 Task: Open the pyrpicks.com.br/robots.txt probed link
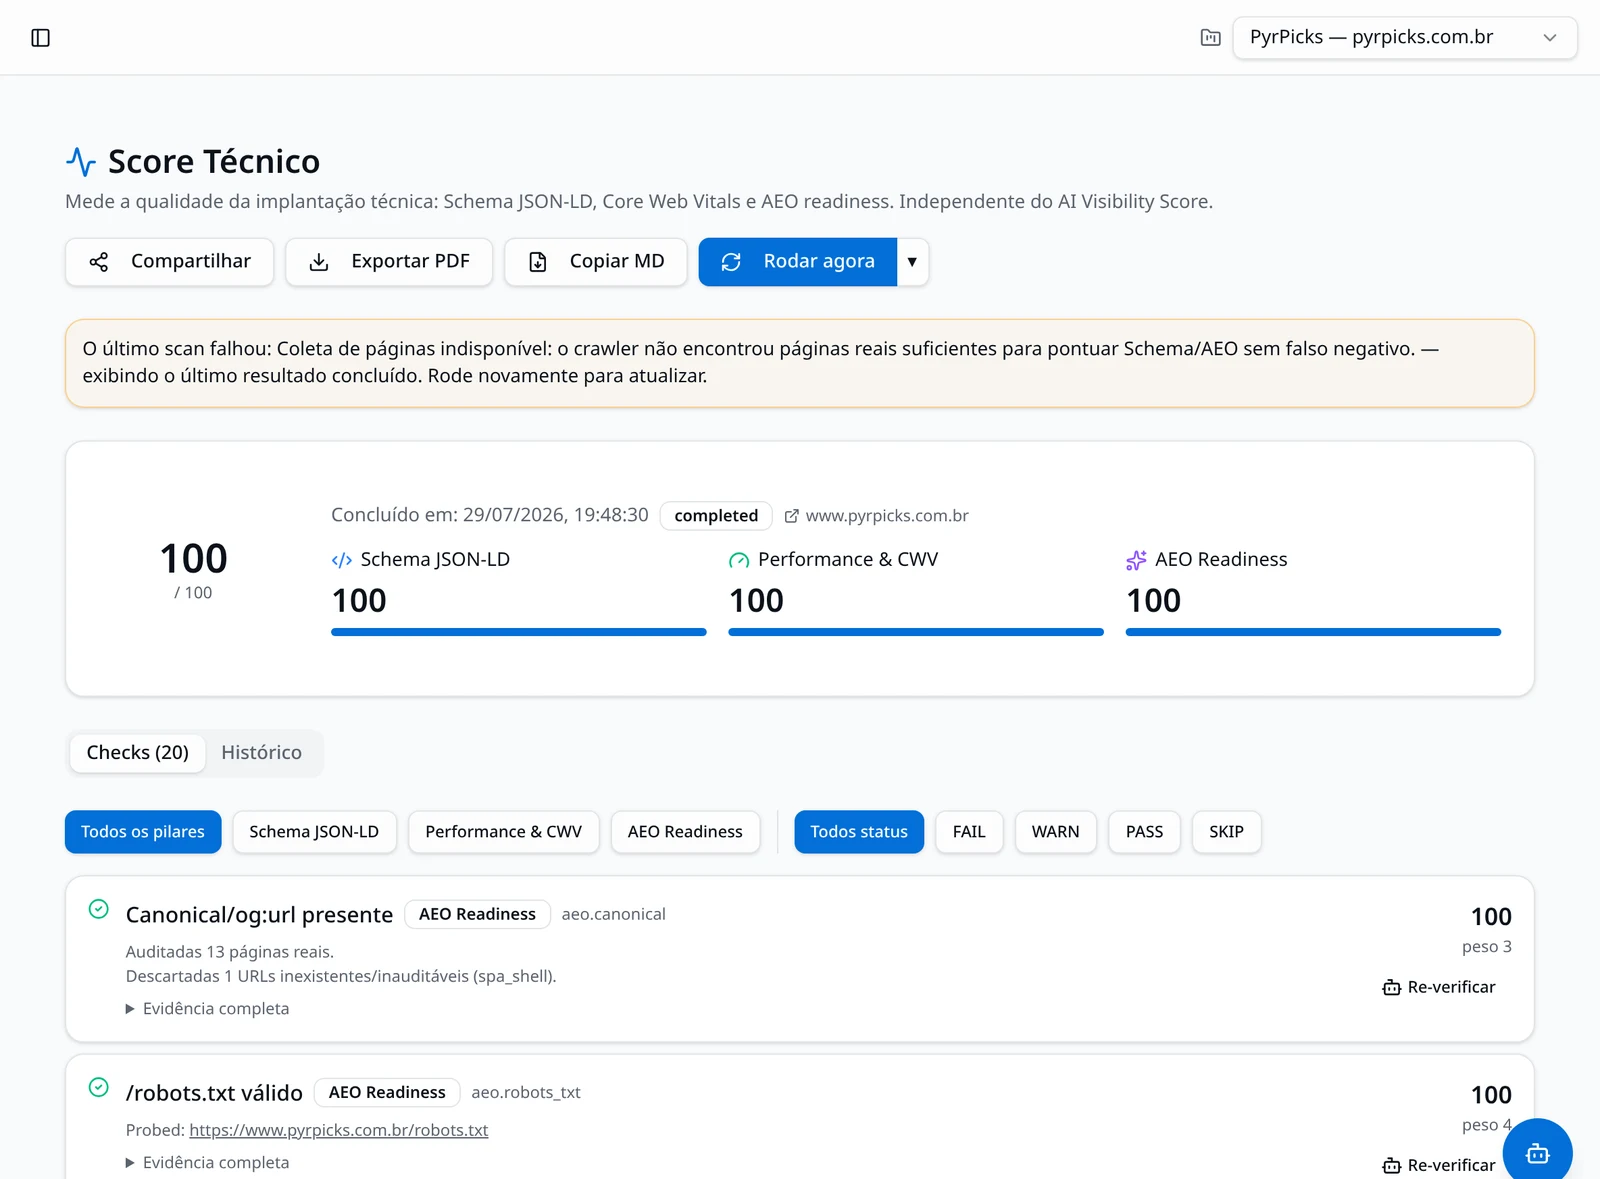pos(339,1130)
